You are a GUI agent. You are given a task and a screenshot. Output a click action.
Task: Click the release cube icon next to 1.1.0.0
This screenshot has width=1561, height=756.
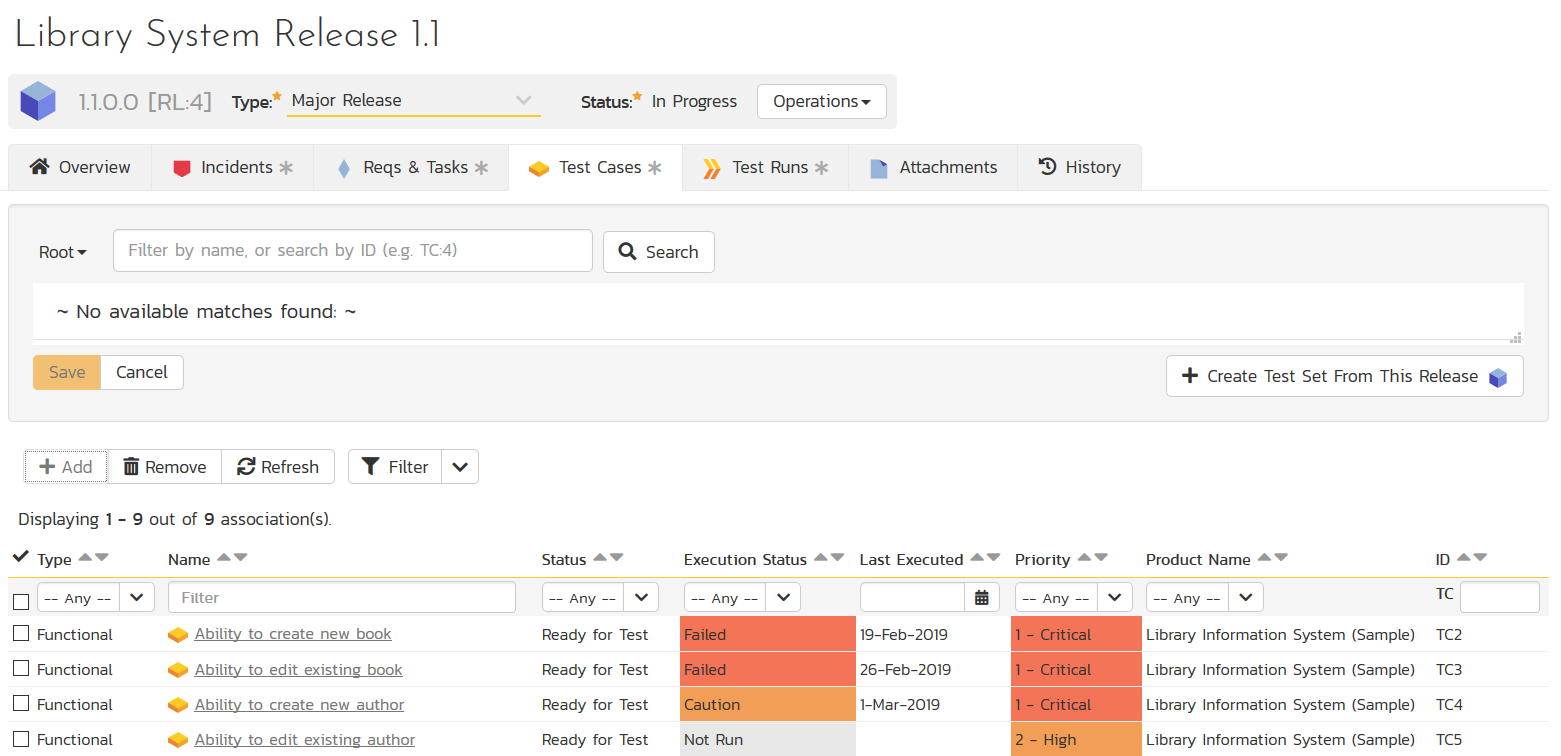tap(38, 102)
